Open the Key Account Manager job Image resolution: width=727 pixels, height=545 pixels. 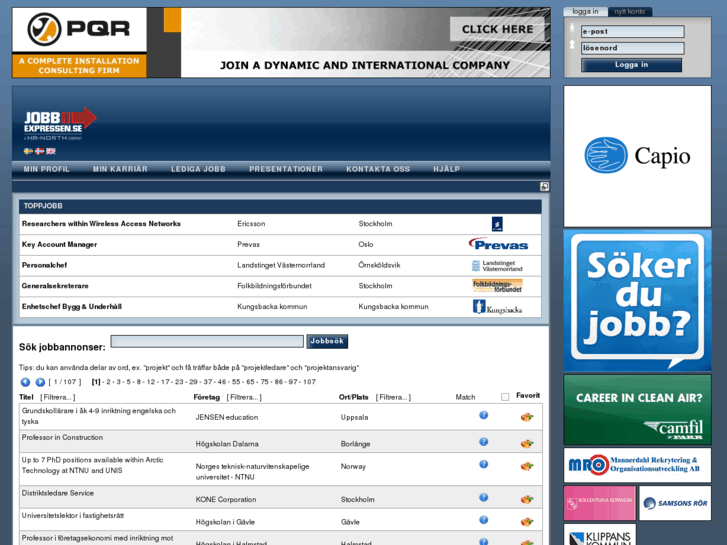point(59,244)
